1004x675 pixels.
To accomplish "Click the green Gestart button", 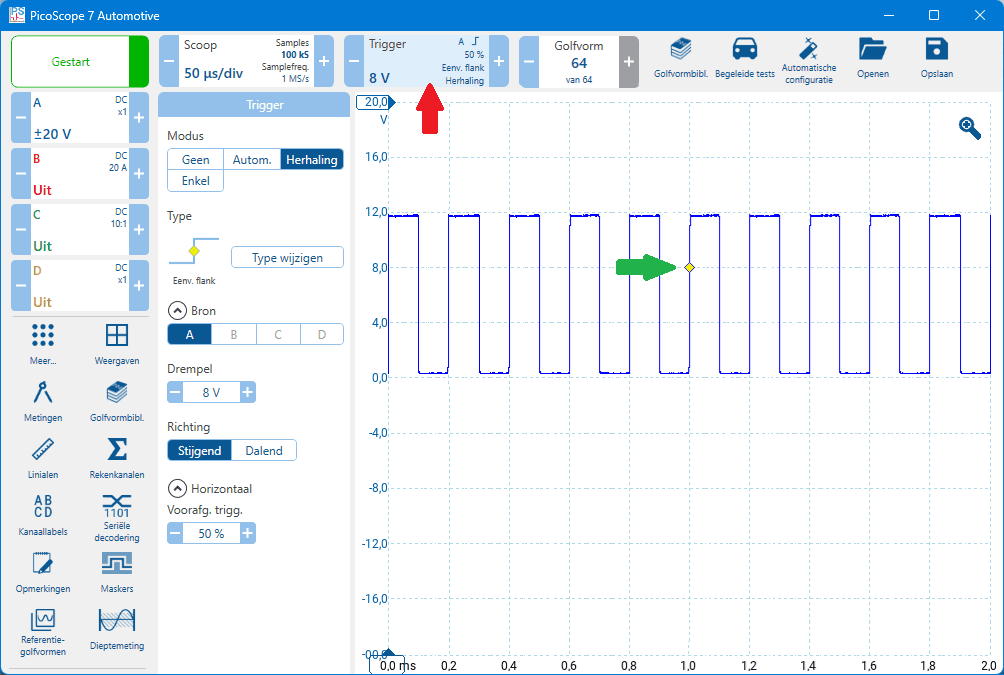I will pos(71,62).
